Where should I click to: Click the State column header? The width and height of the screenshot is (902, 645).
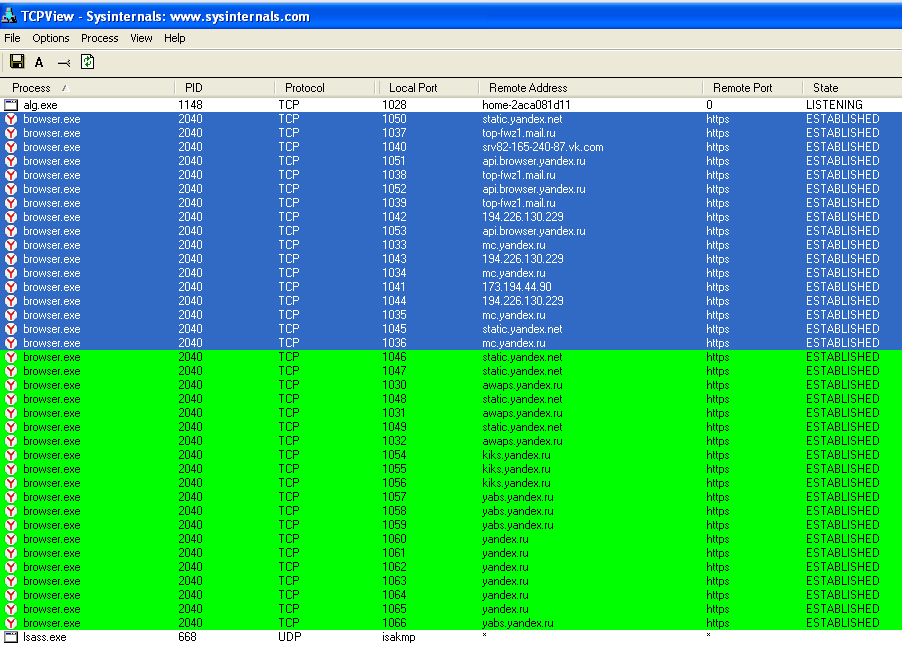click(826, 88)
